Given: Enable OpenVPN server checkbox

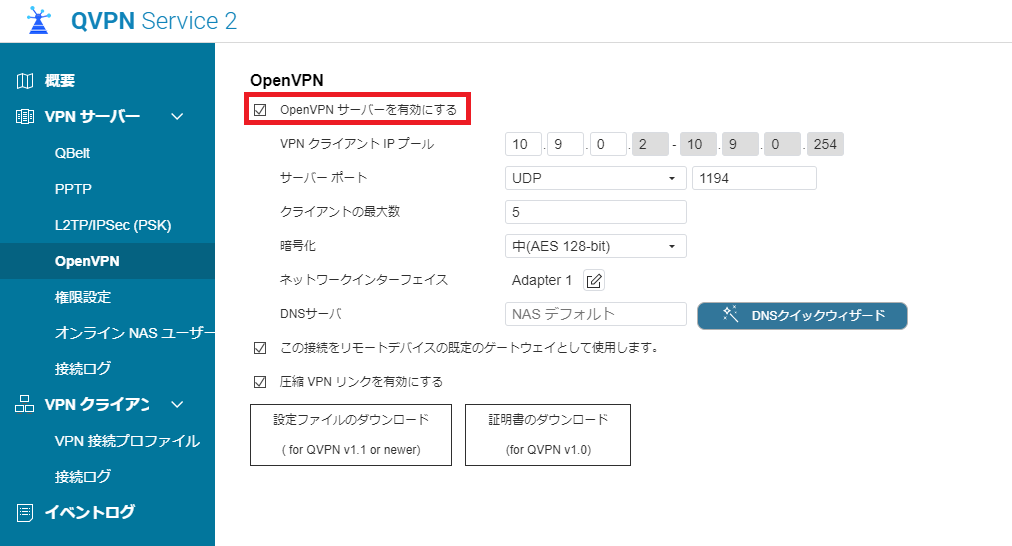Looking at the screenshot, I should tap(260, 110).
